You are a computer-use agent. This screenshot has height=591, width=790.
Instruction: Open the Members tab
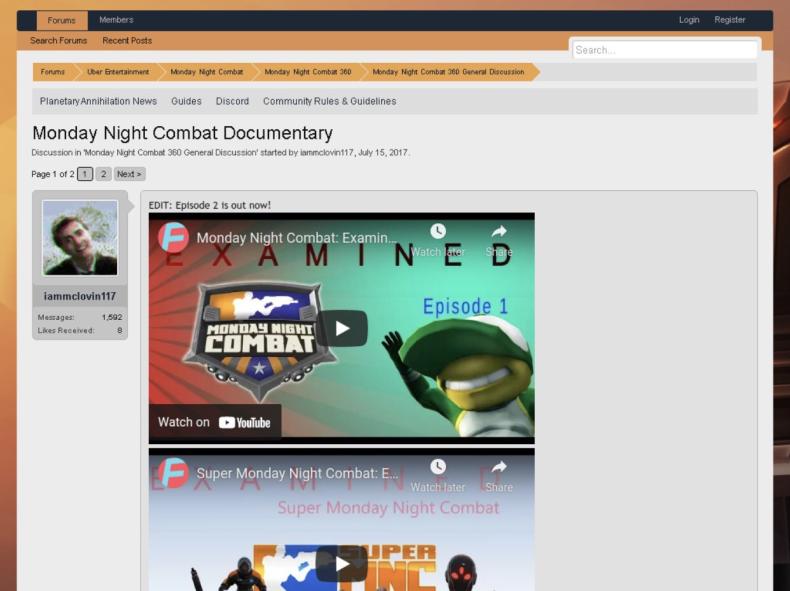(x=116, y=20)
